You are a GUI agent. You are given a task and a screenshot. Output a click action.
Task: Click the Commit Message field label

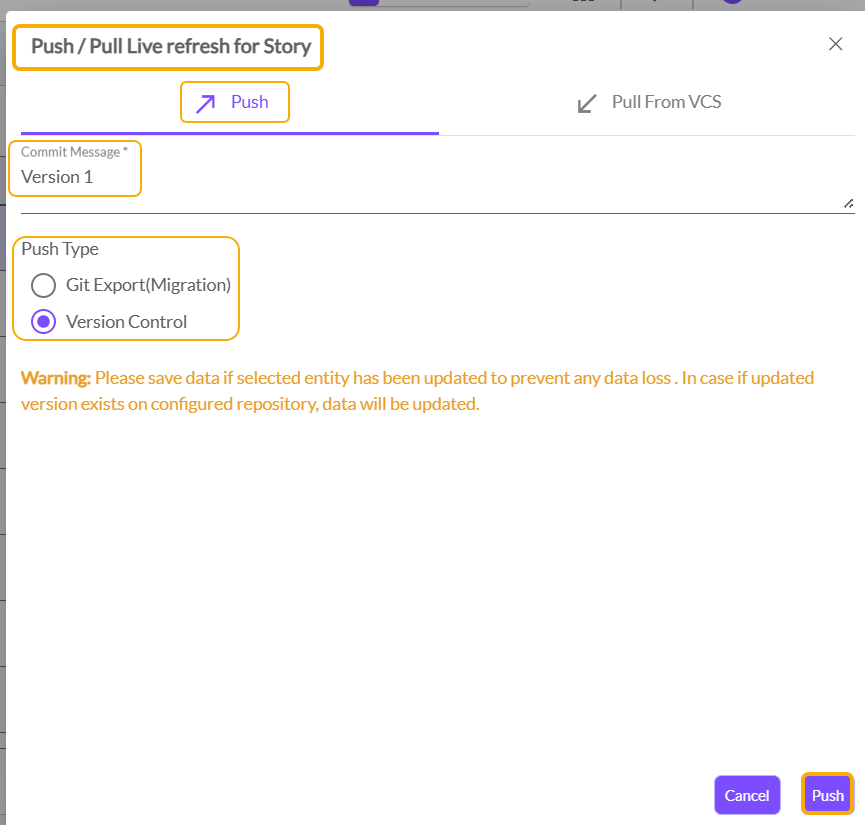click(x=74, y=152)
